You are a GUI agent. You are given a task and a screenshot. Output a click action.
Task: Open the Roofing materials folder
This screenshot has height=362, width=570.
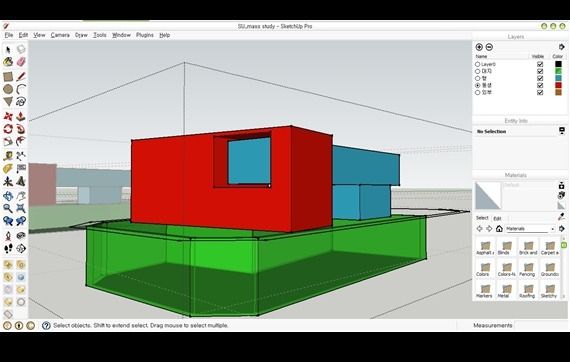click(527, 291)
